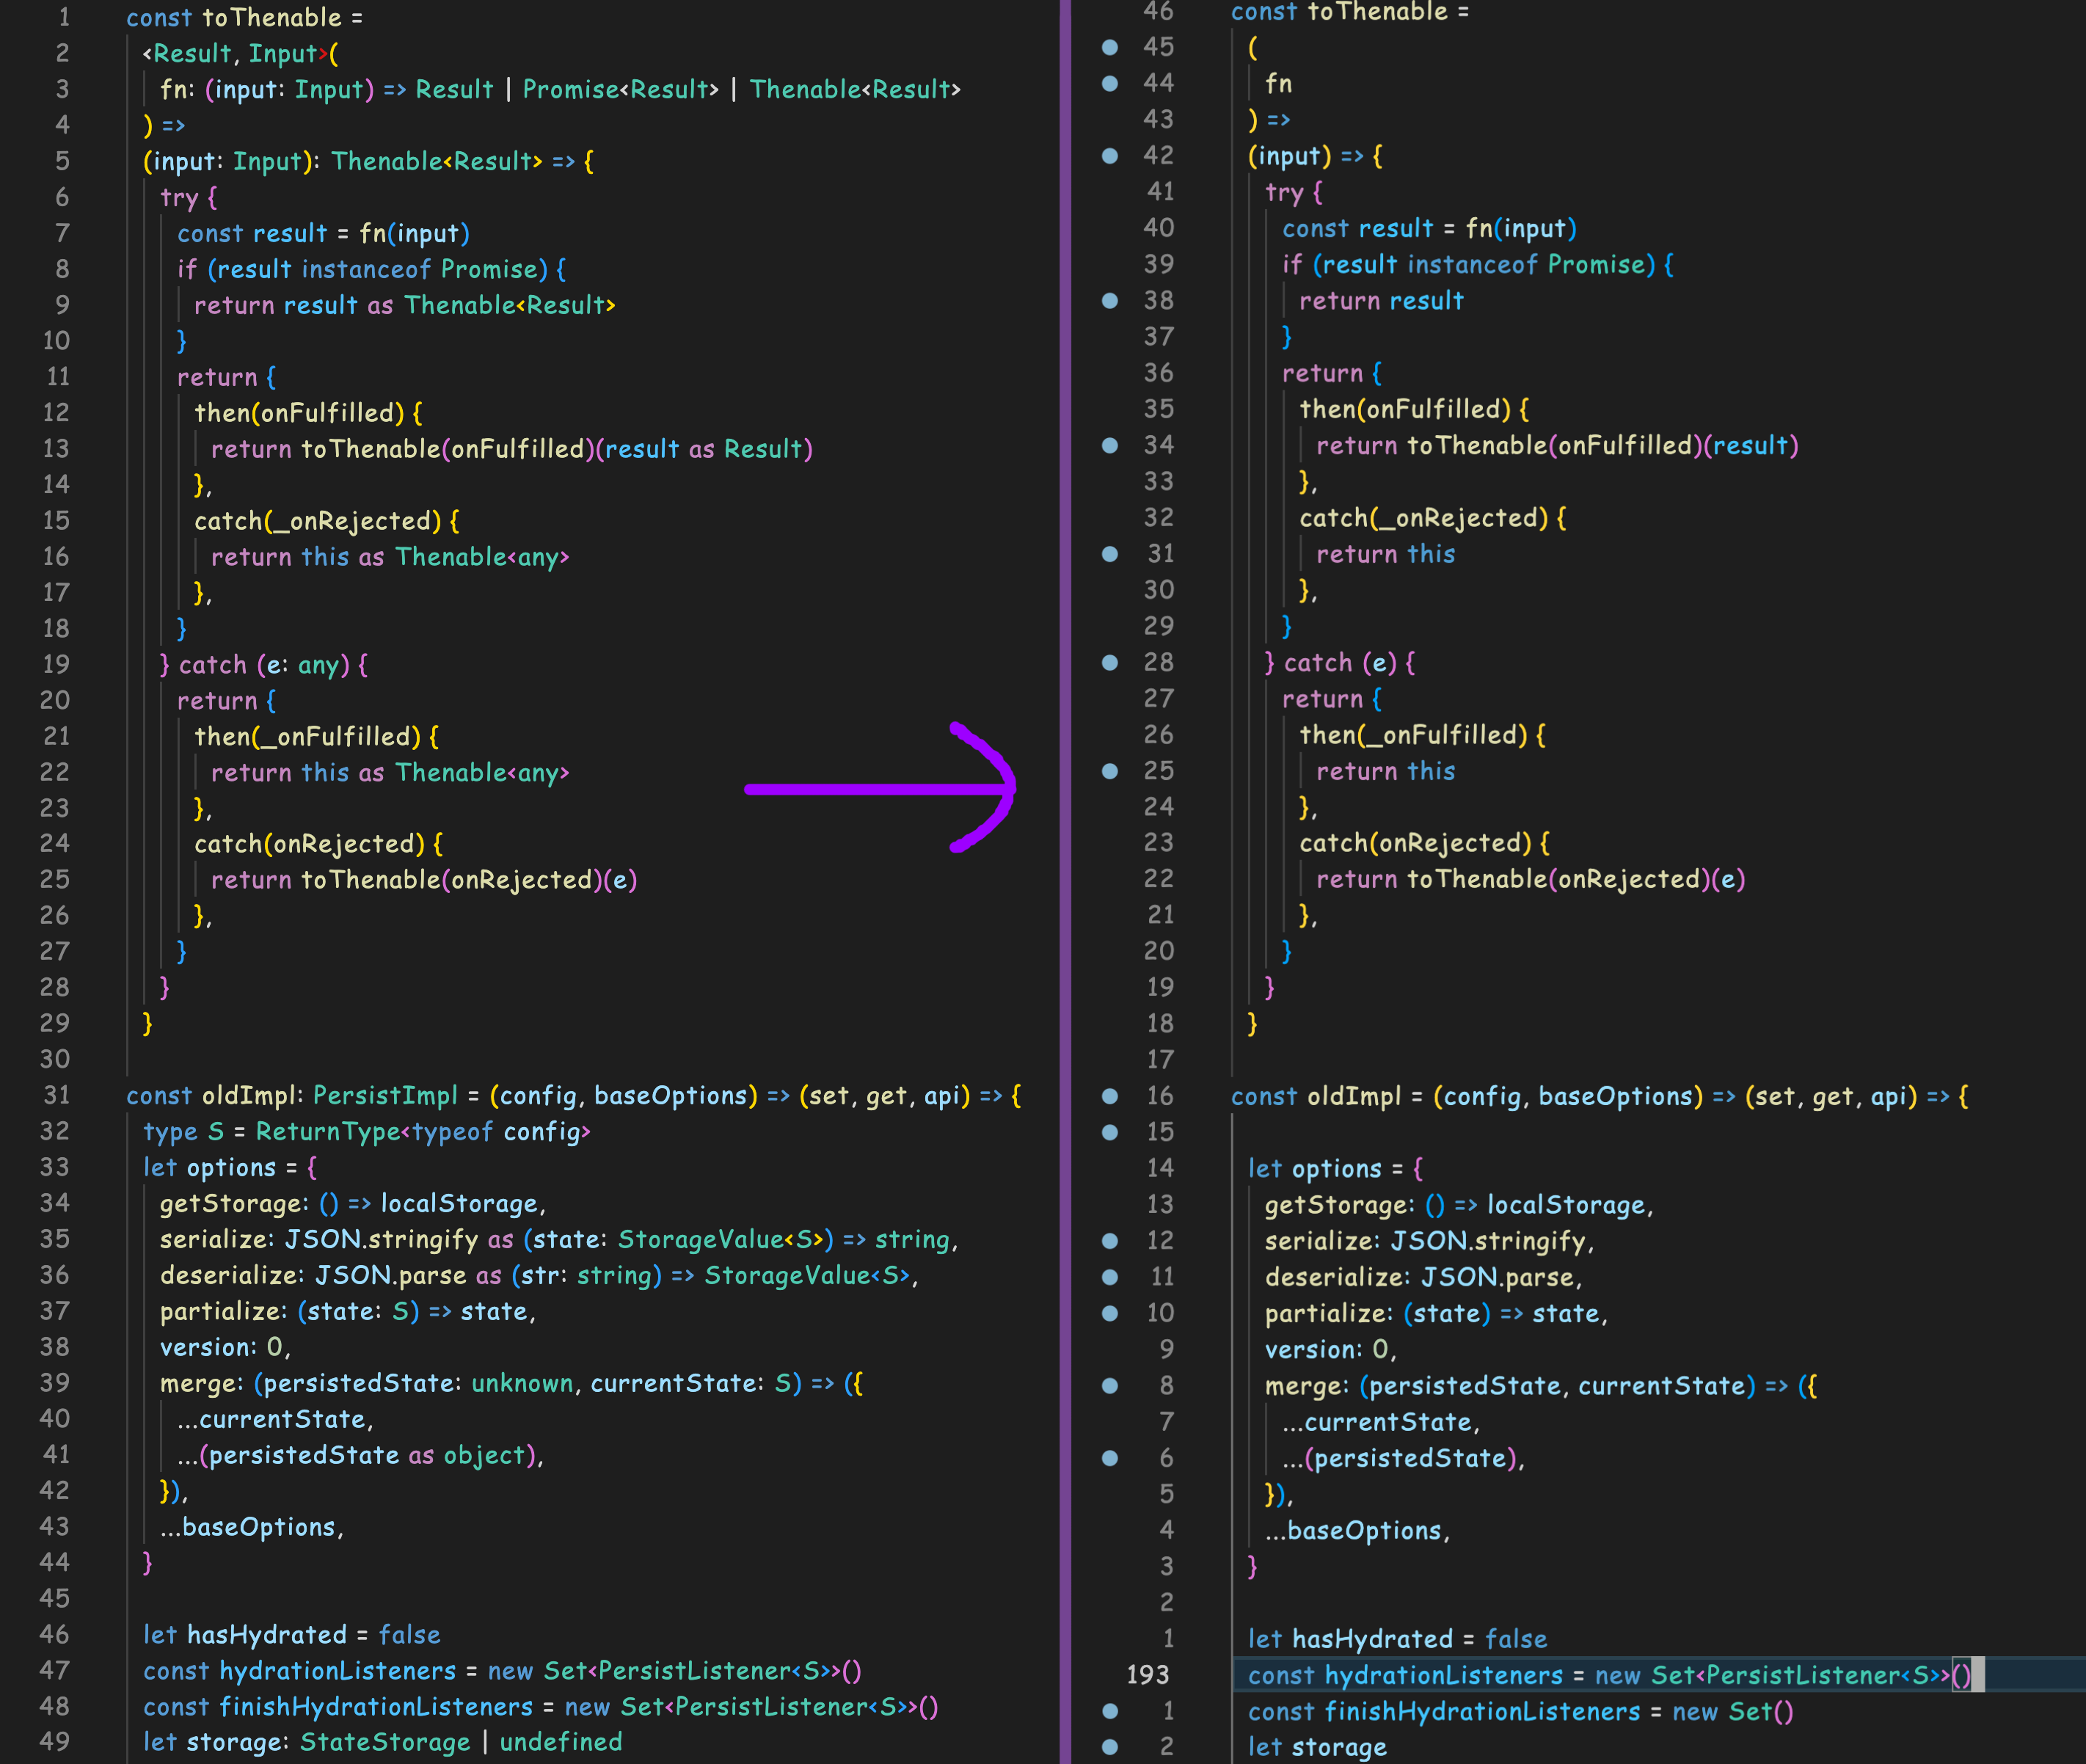Click line number 193 in right pane
Screen dimensions: 2086x1764
(x=1147, y=1675)
